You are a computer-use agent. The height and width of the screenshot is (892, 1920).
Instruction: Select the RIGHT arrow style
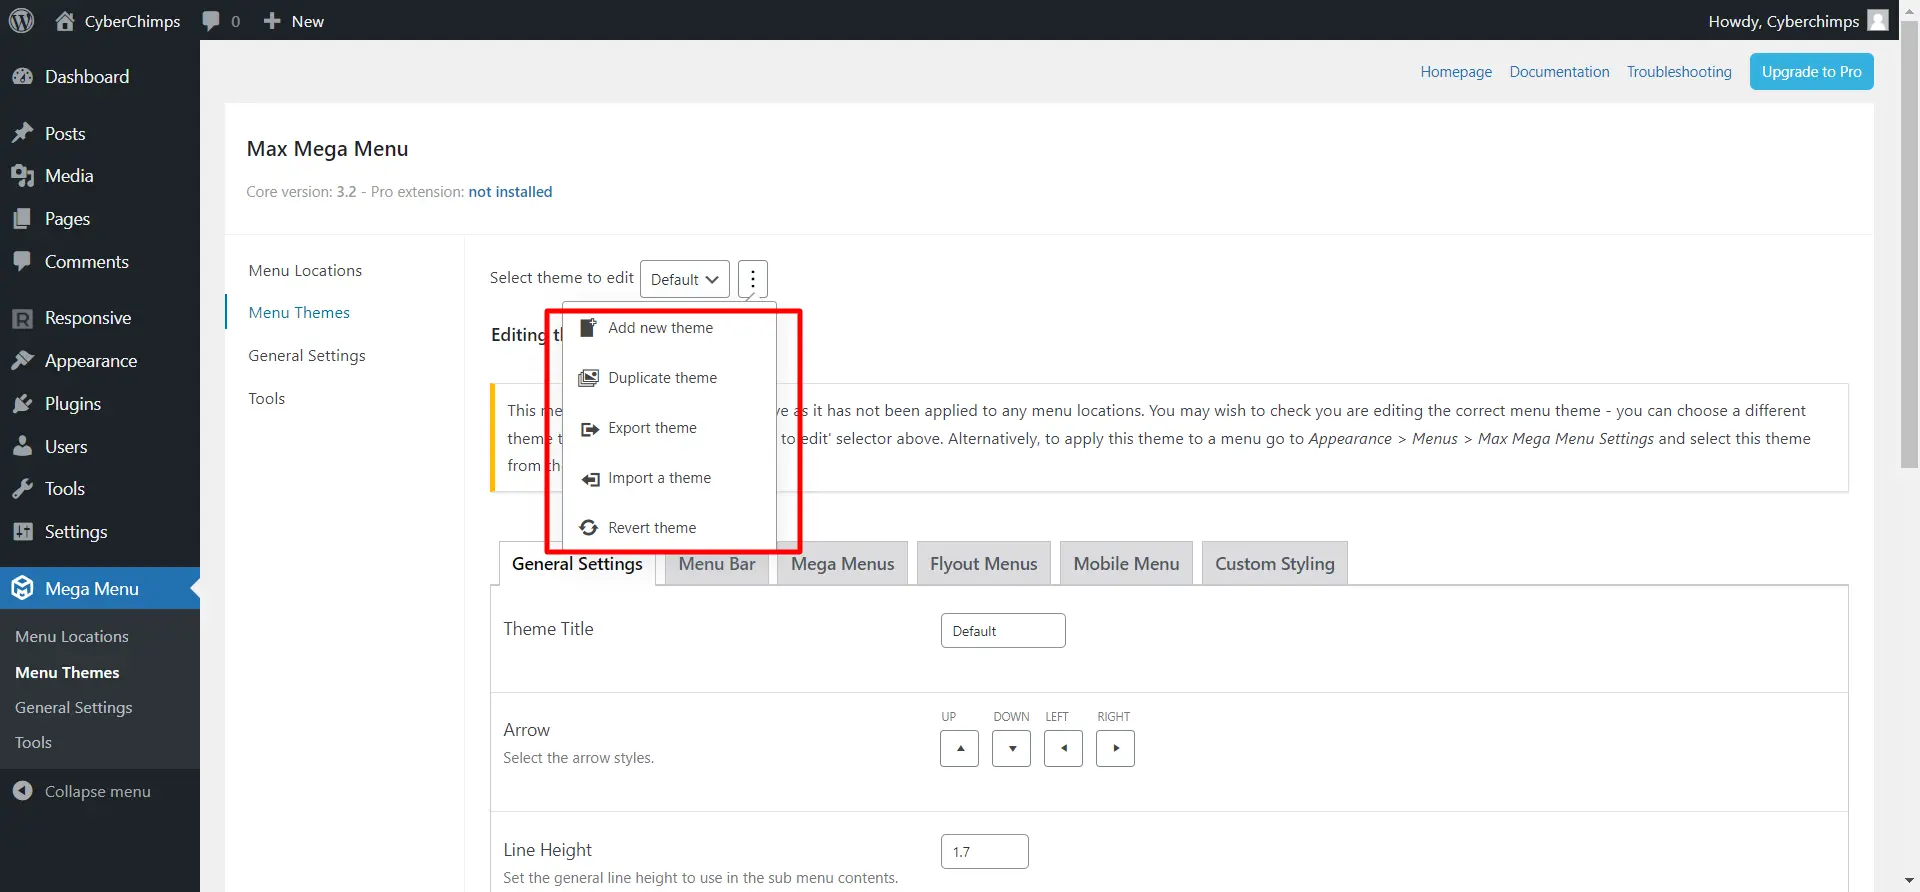[x=1115, y=748]
